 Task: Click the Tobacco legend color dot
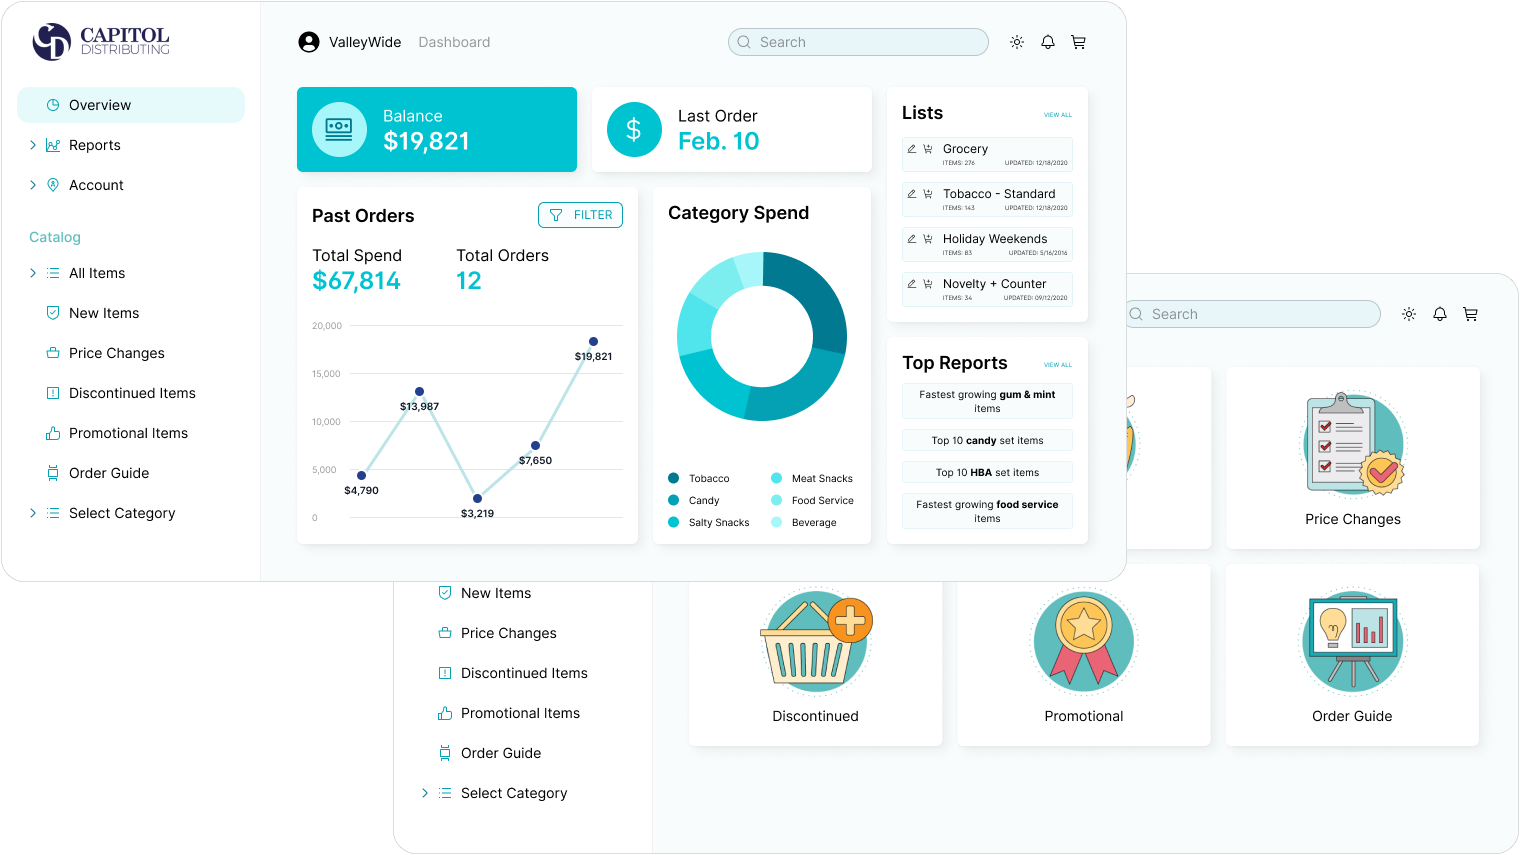click(x=674, y=478)
